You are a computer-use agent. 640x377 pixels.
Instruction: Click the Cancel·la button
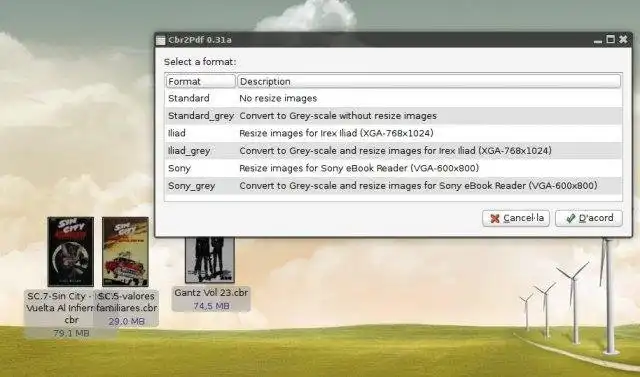[x=516, y=218]
